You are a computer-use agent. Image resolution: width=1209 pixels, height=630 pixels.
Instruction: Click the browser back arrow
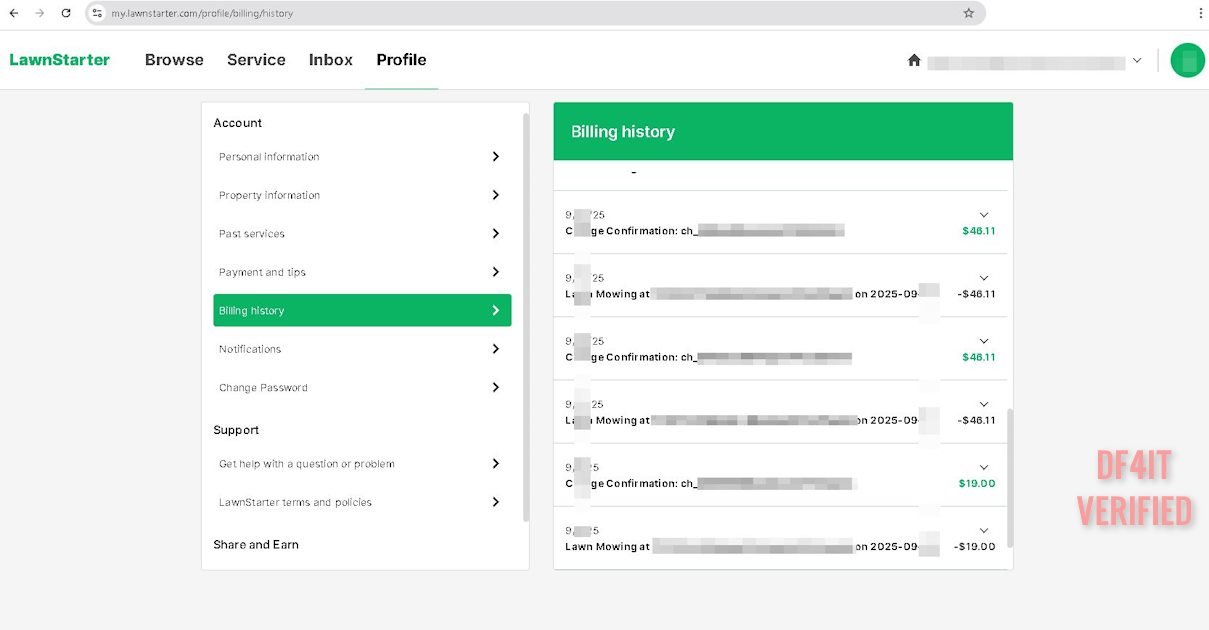click(14, 13)
